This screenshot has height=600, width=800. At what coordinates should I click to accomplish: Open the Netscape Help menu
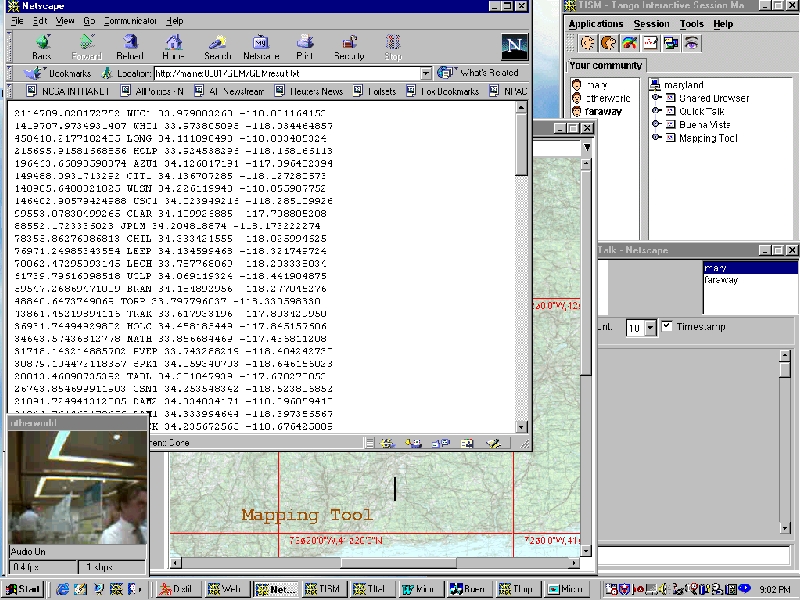tap(174, 21)
